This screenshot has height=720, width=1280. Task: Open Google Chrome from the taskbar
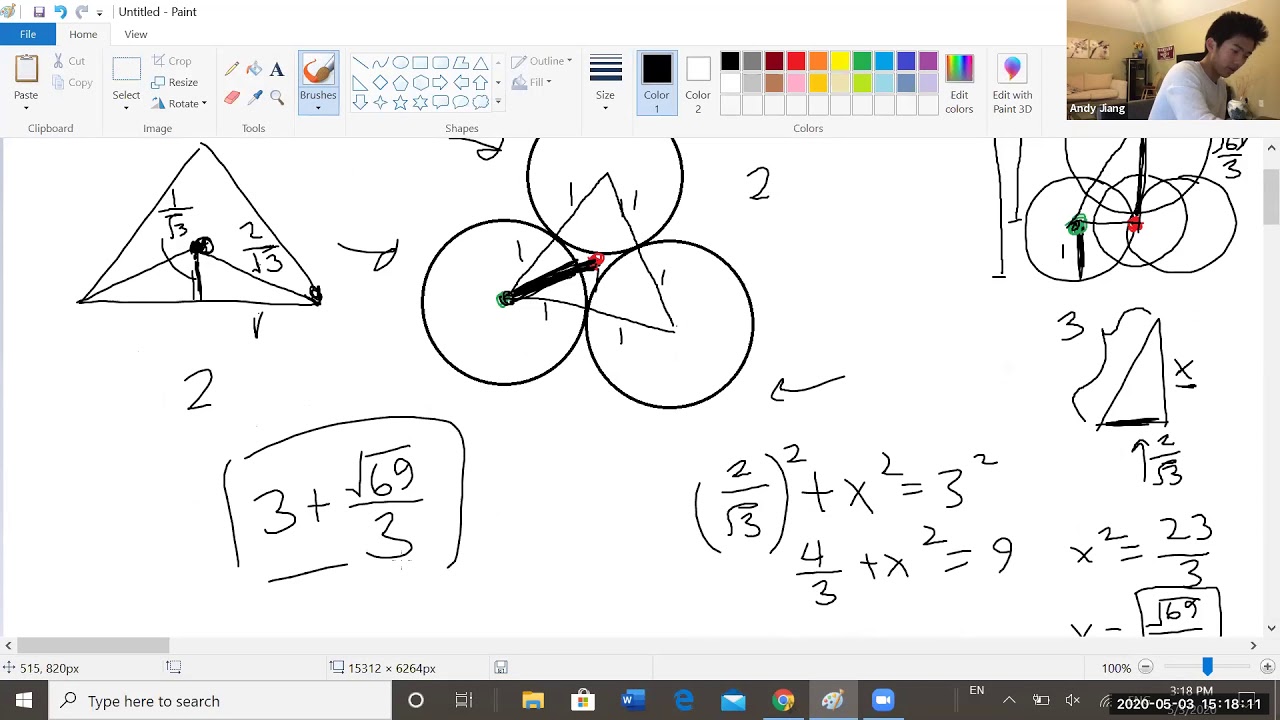point(783,700)
